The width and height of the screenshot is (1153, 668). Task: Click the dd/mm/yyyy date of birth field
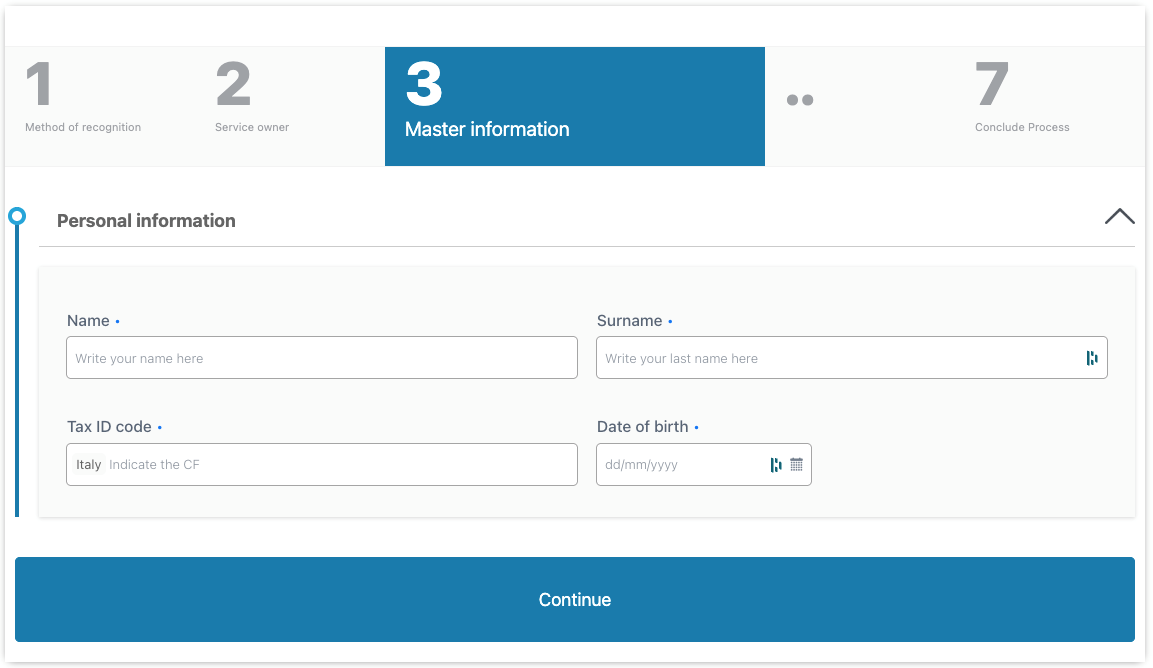[680, 465]
